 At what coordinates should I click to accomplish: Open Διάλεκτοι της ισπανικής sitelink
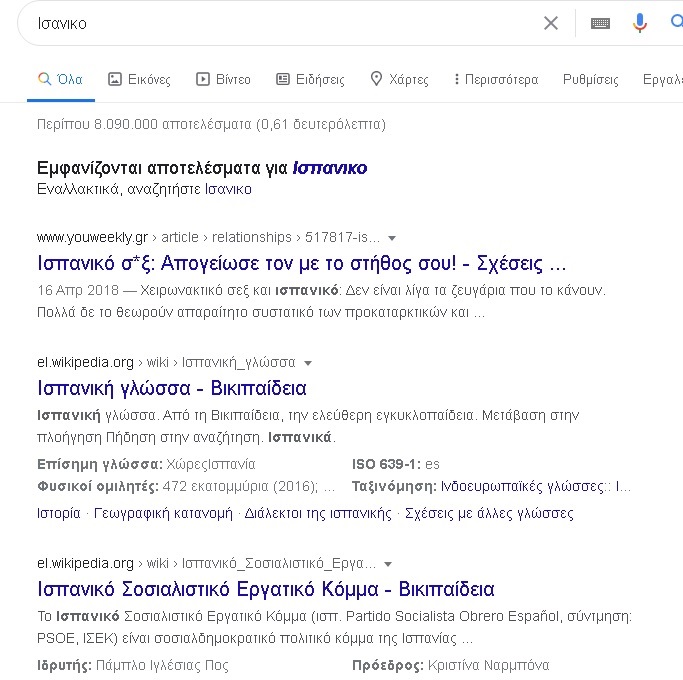coord(319,513)
